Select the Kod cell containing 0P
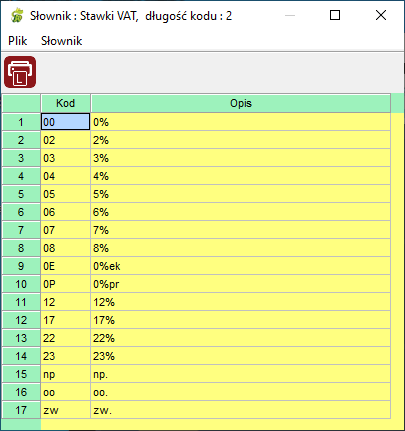This screenshot has height=431, width=405. coord(66,284)
